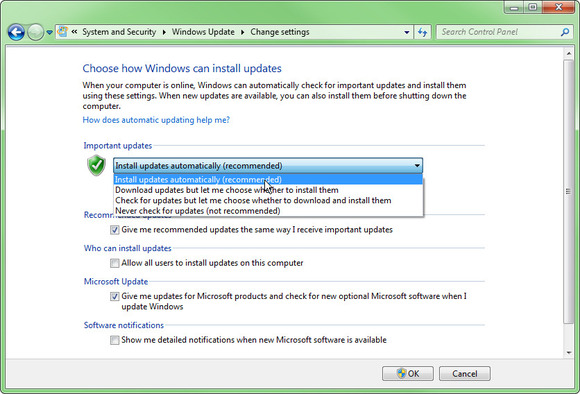Expand arrow after Windows Update breadcrumb

pyautogui.click(x=243, y=32)
